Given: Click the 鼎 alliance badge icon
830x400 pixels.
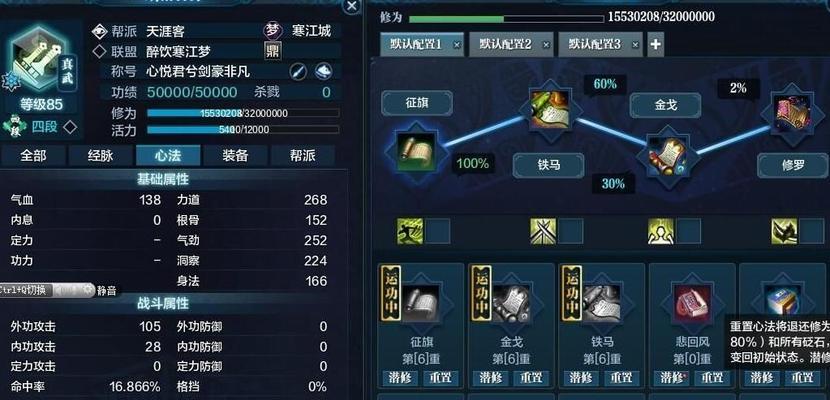Looking at the screenshot, I should point(273,51).
